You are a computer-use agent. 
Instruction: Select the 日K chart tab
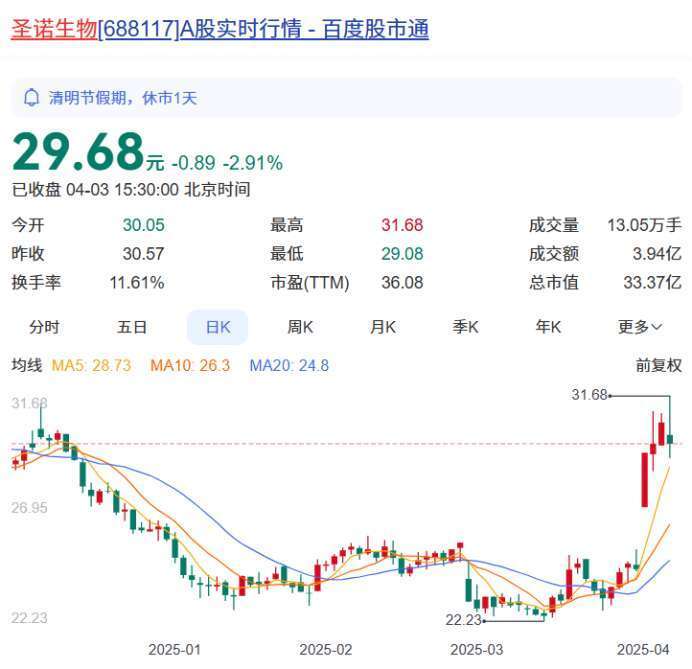(x=218, y=327)
